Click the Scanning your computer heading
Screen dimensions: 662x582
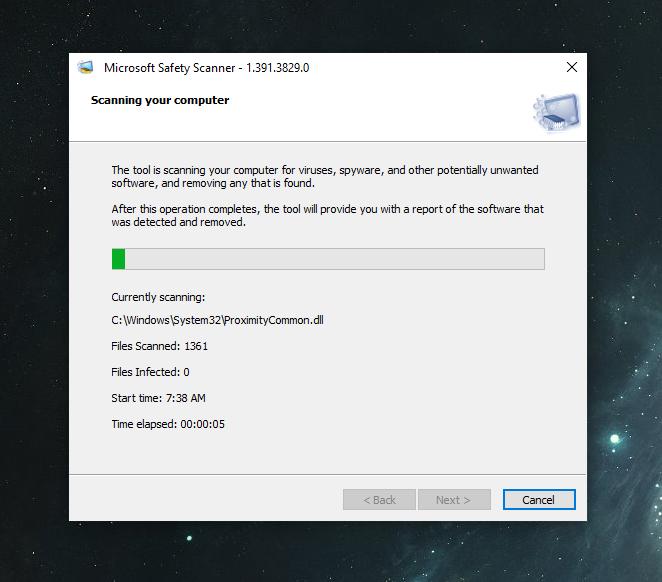point(160,100)
